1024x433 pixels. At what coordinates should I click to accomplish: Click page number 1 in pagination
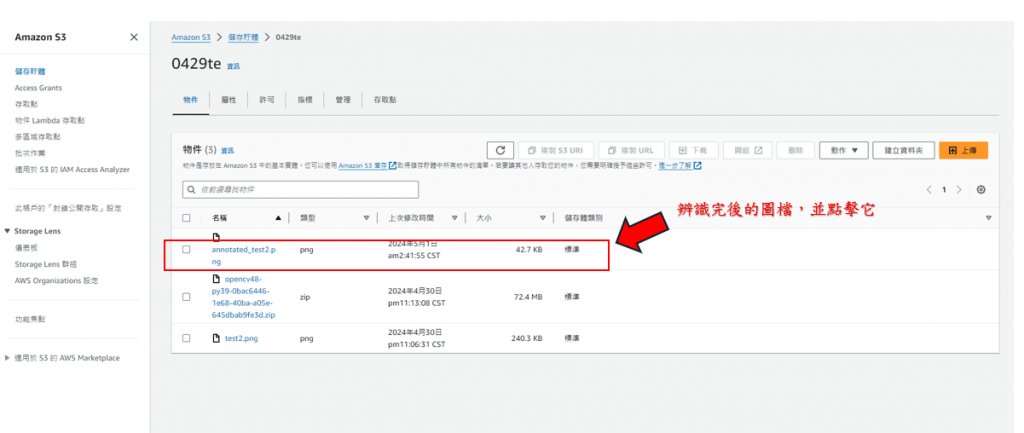944,190
